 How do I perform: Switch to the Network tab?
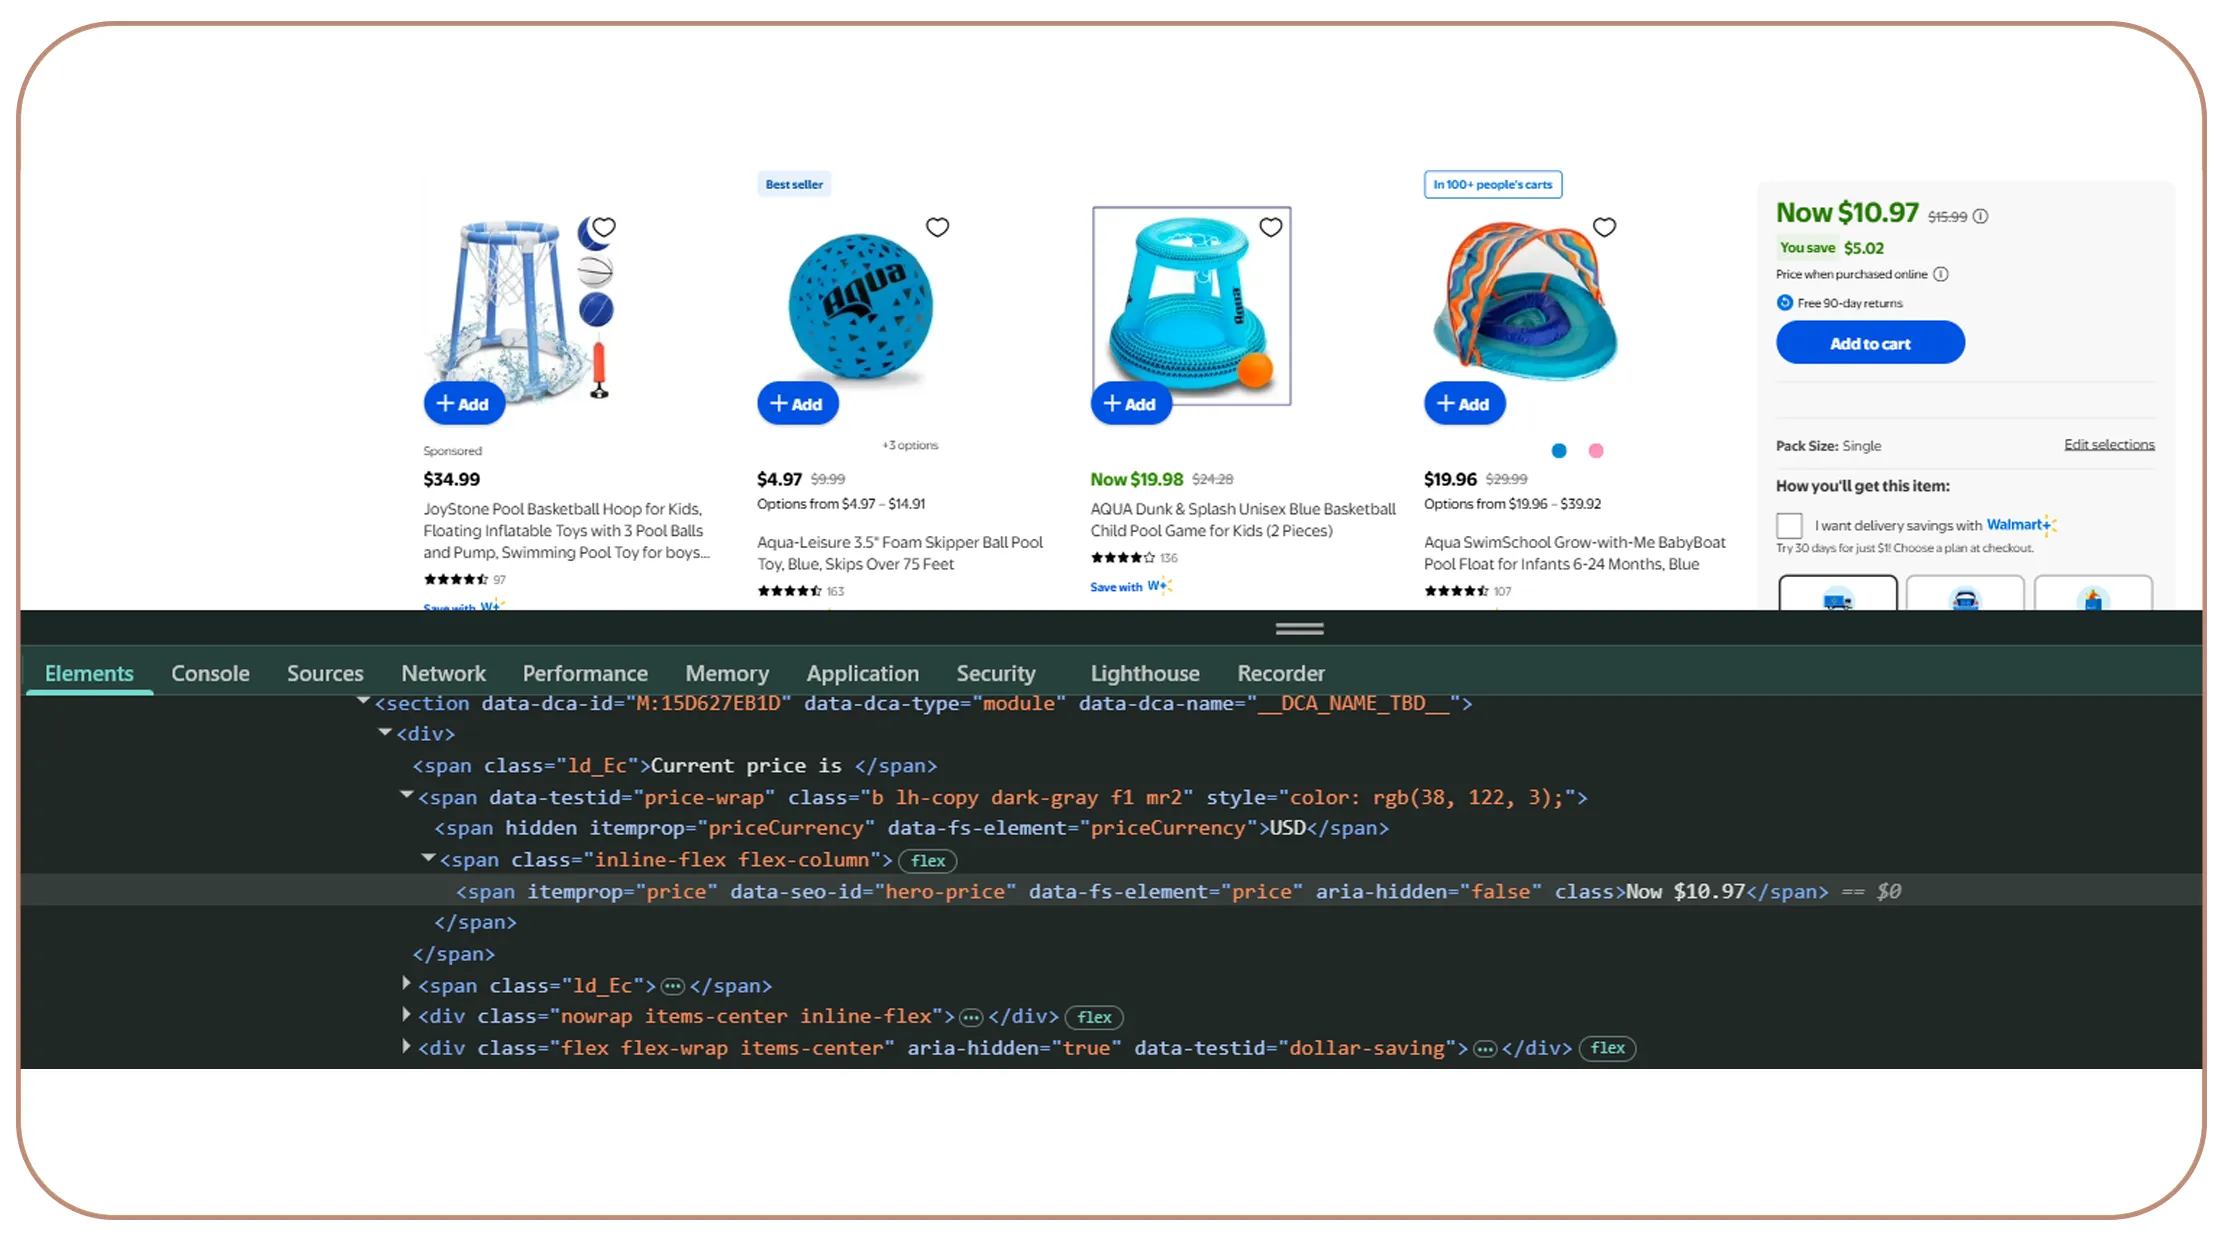pyautogui.click(x=443, y=674)
